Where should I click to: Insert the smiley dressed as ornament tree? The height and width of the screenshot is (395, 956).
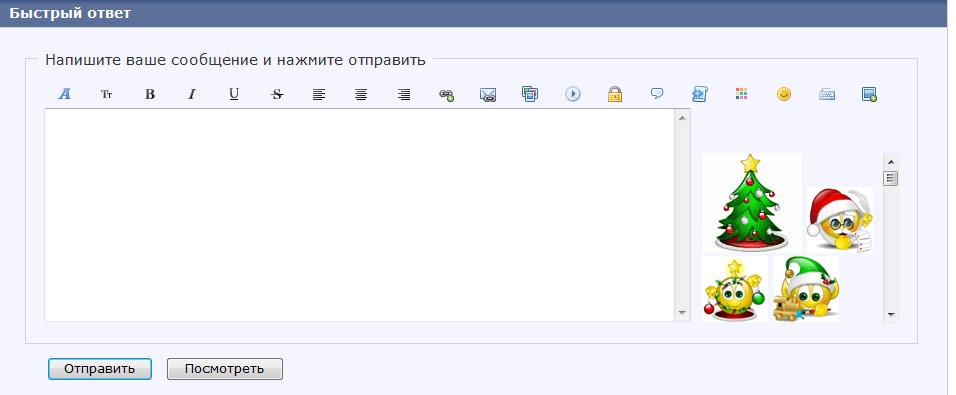tap(735, 288)
